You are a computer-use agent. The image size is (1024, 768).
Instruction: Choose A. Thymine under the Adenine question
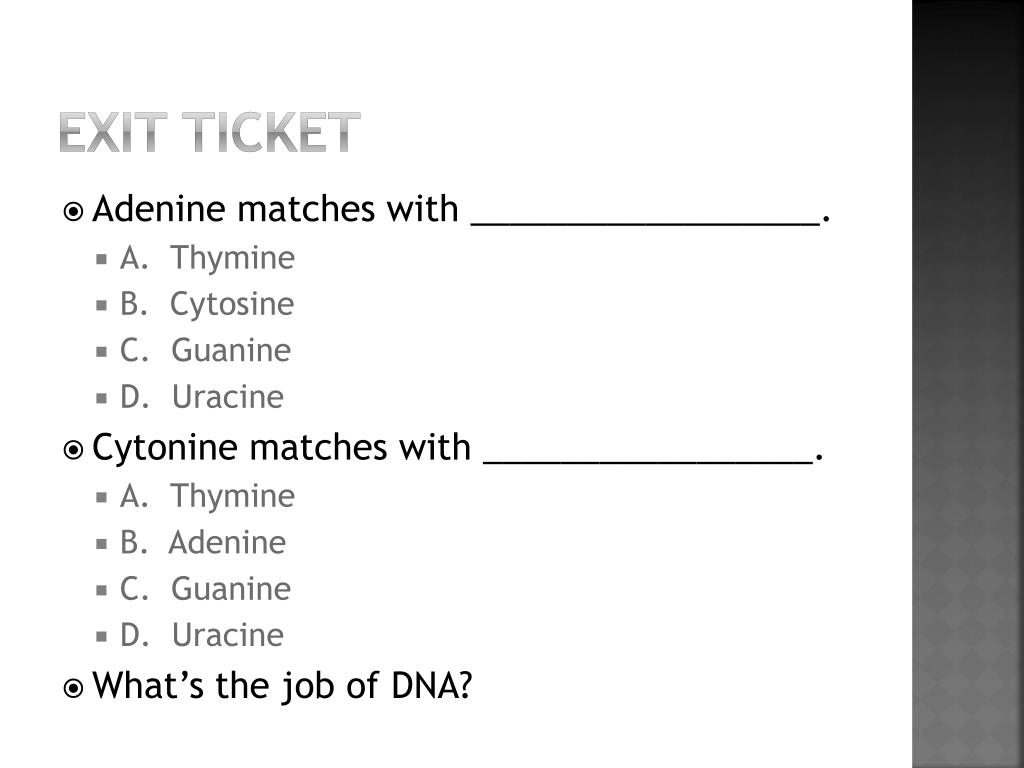(x=208, y=258)
